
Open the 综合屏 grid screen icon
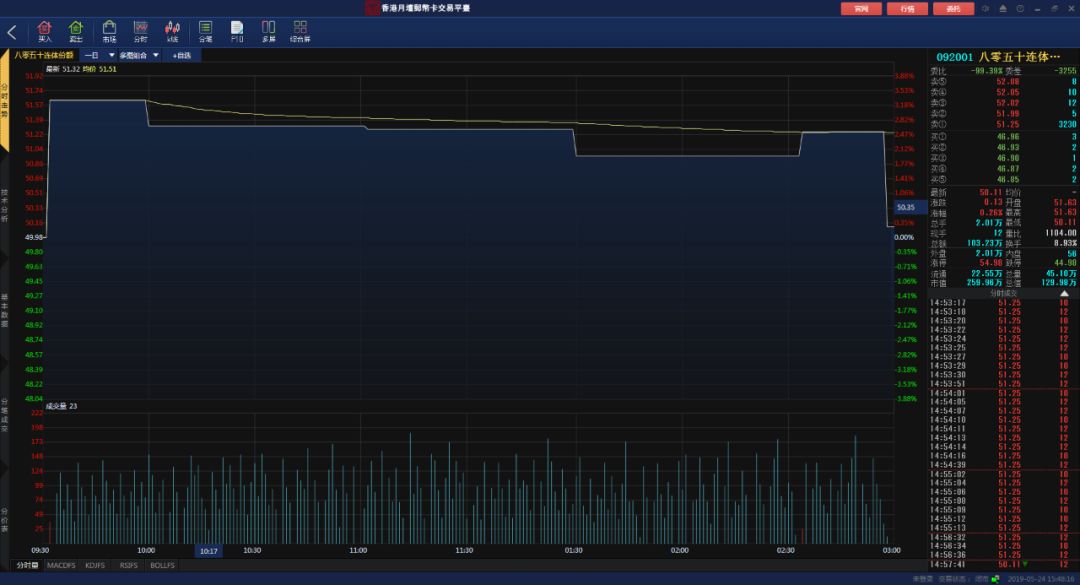tap(300, 32)
